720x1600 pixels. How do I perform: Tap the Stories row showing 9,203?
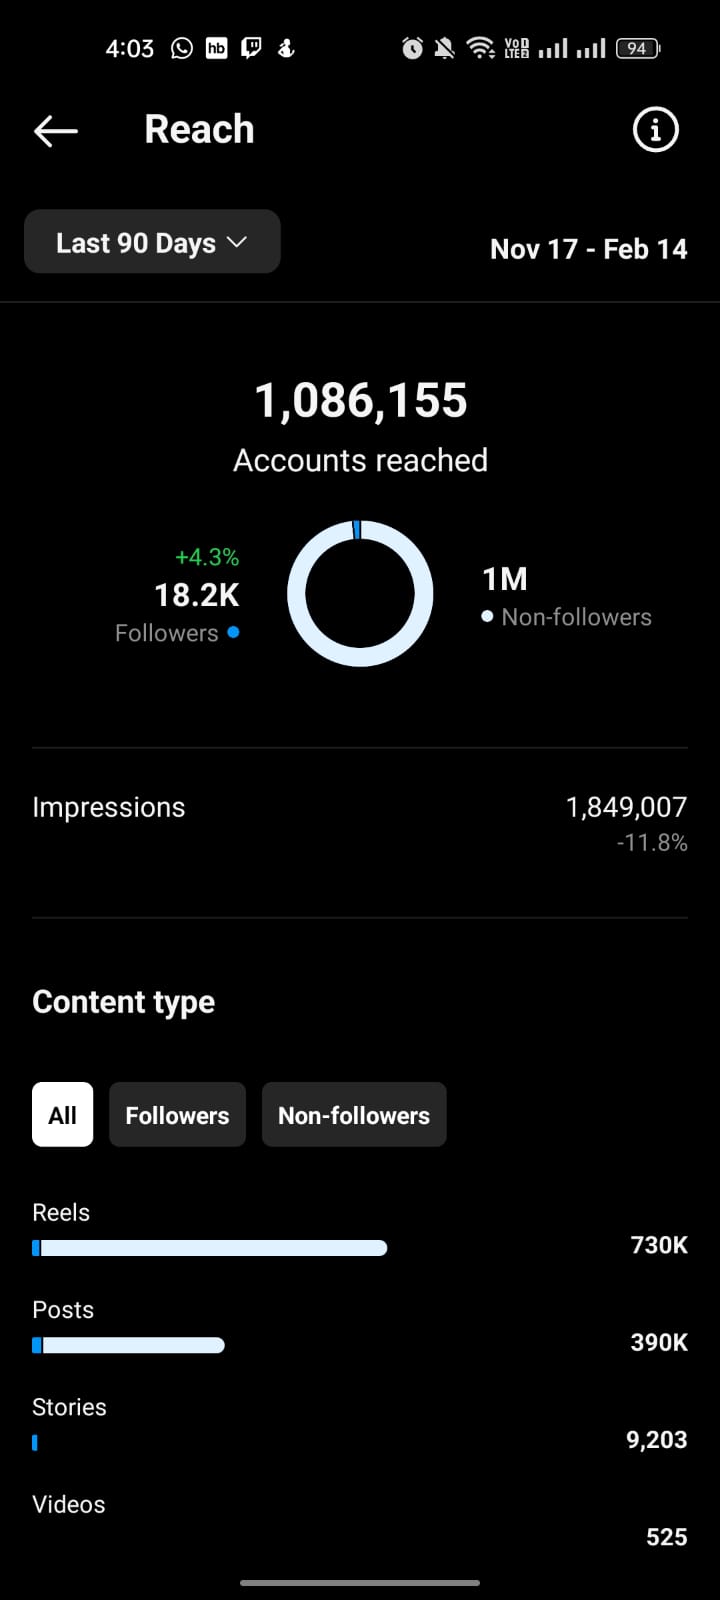(x=360, y=1423)
